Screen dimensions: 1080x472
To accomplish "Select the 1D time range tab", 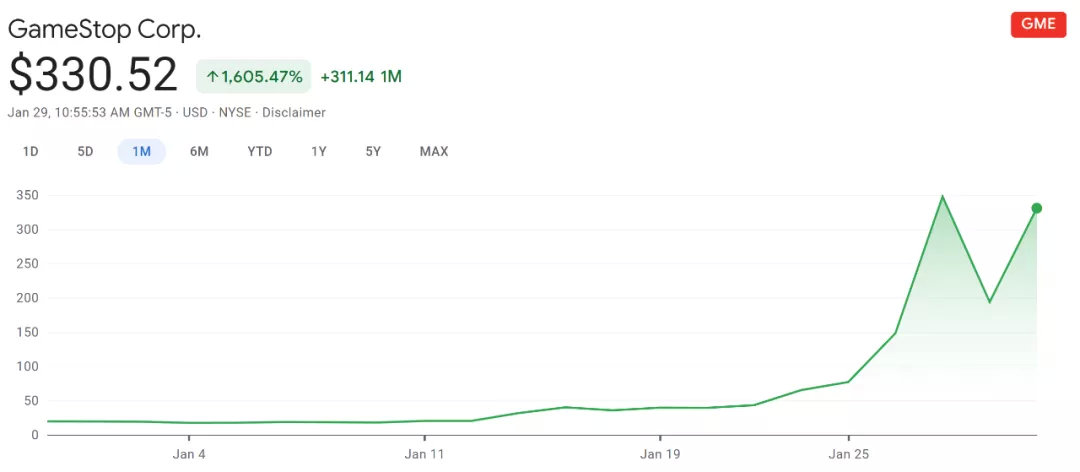I will pyautogui.click(x=30, y=152).
